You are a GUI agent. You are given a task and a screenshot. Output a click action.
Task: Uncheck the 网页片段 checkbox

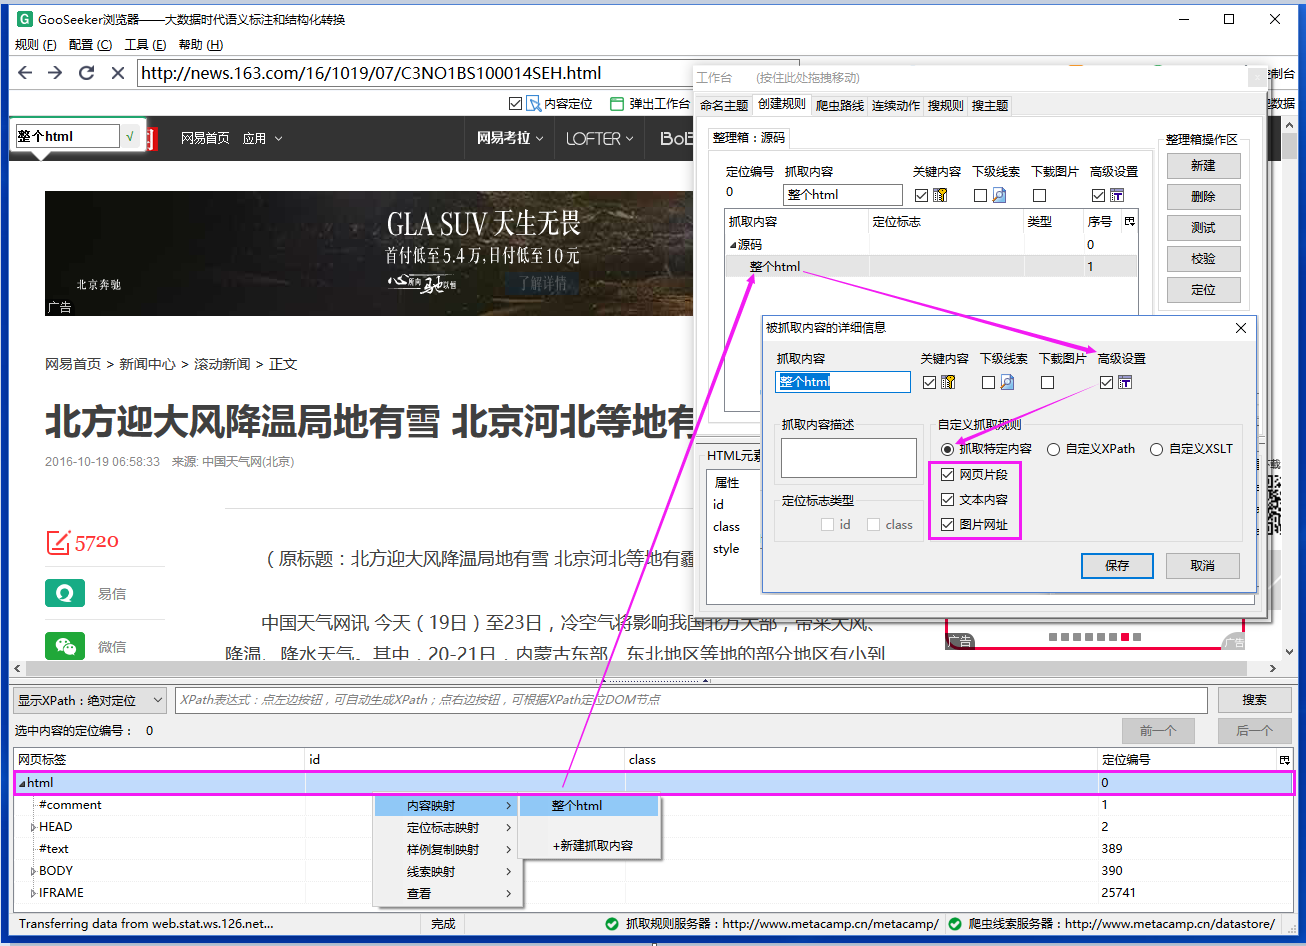click(x=948, y=475)
